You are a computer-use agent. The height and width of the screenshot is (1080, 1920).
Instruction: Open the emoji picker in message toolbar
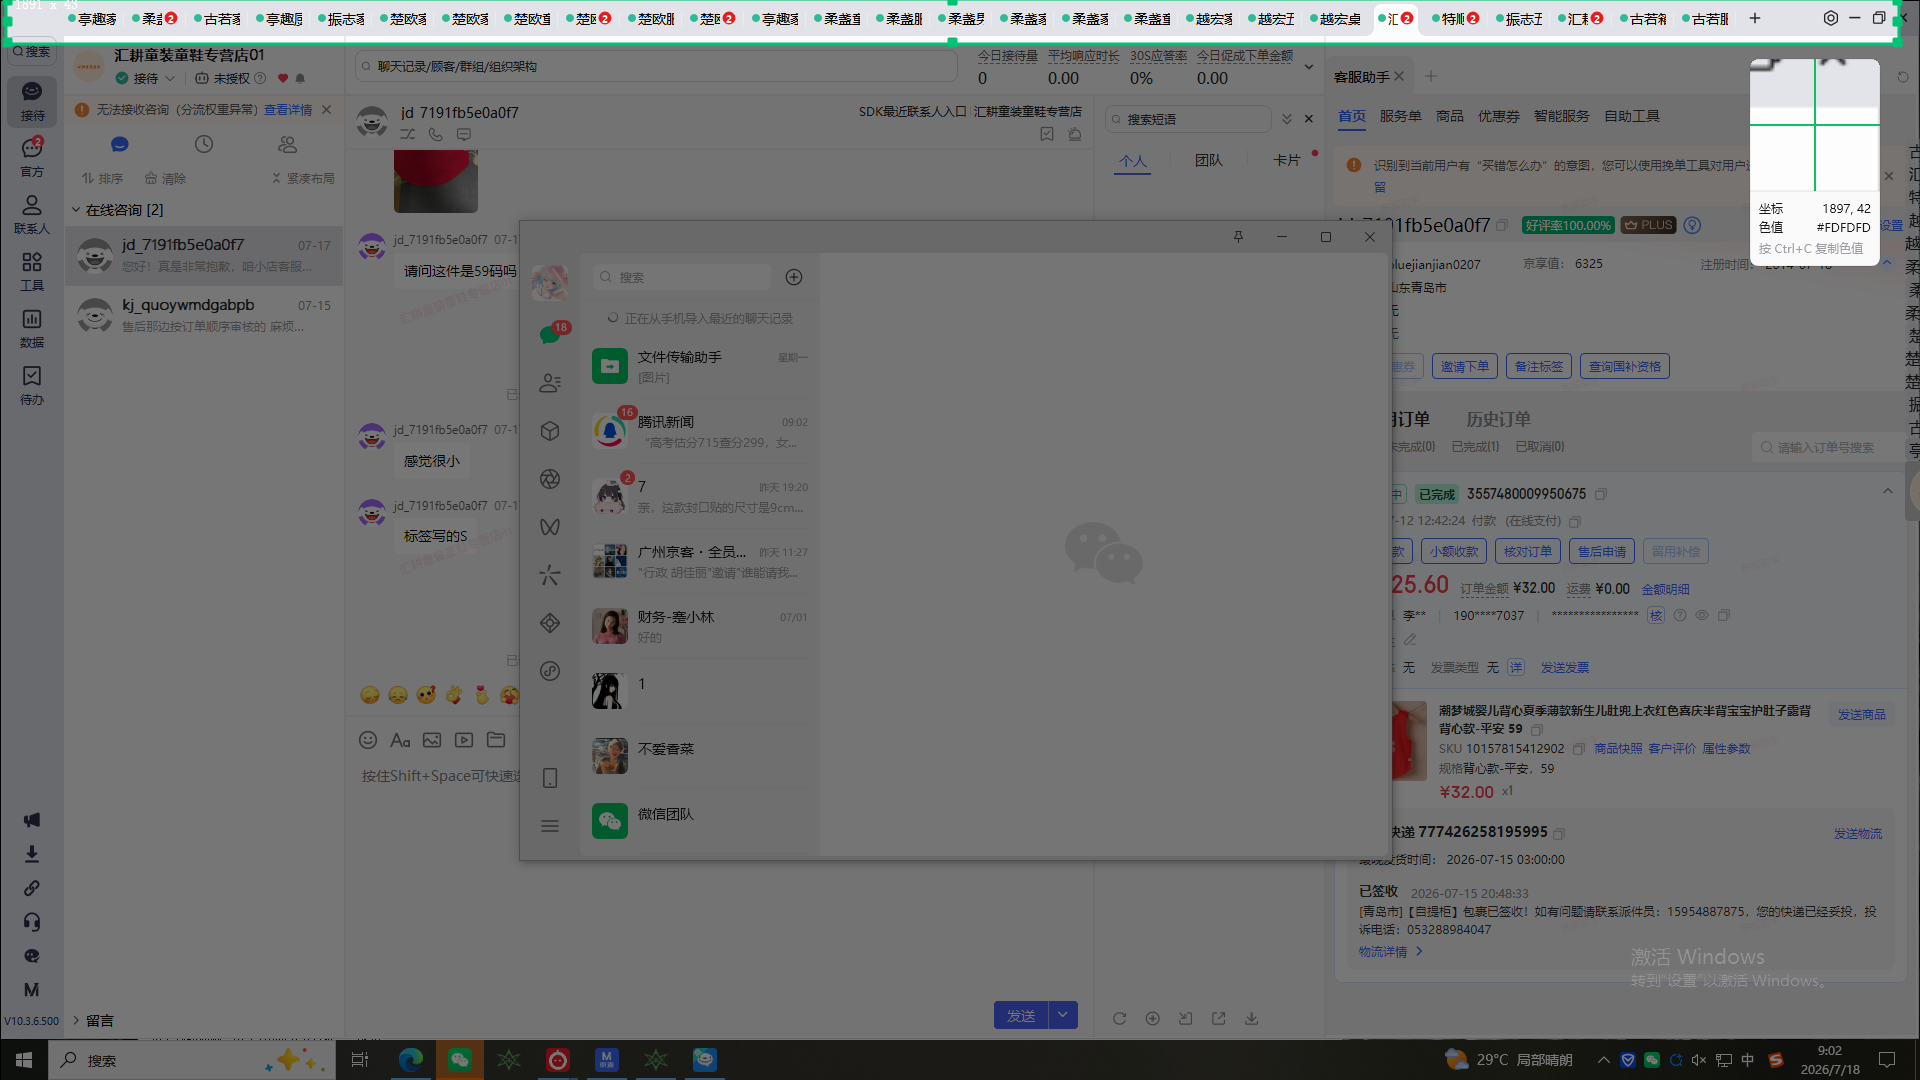pyautogui.click(x=368, y=740)
